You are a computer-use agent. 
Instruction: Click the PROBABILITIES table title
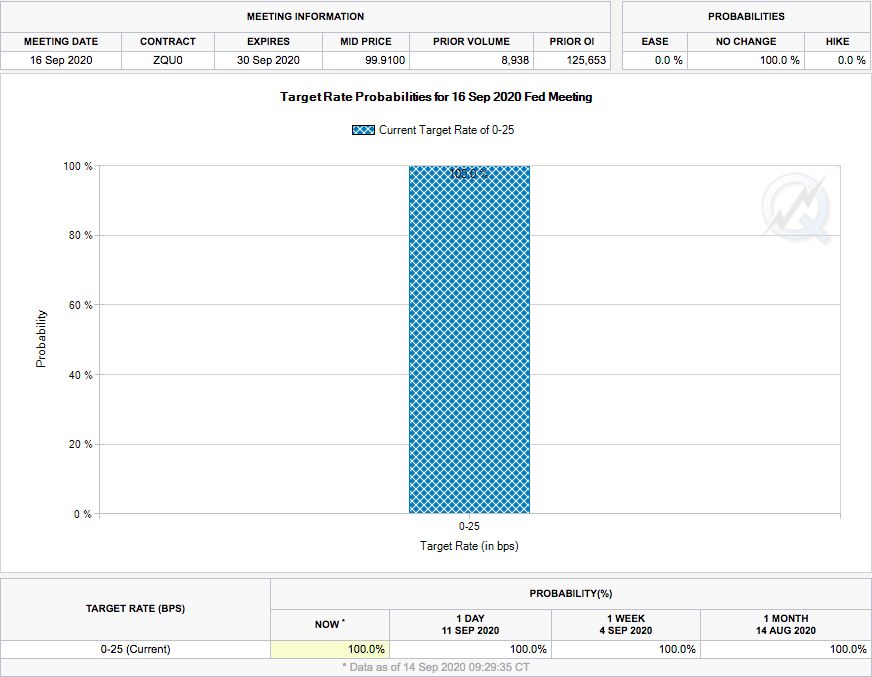[746, 17]
